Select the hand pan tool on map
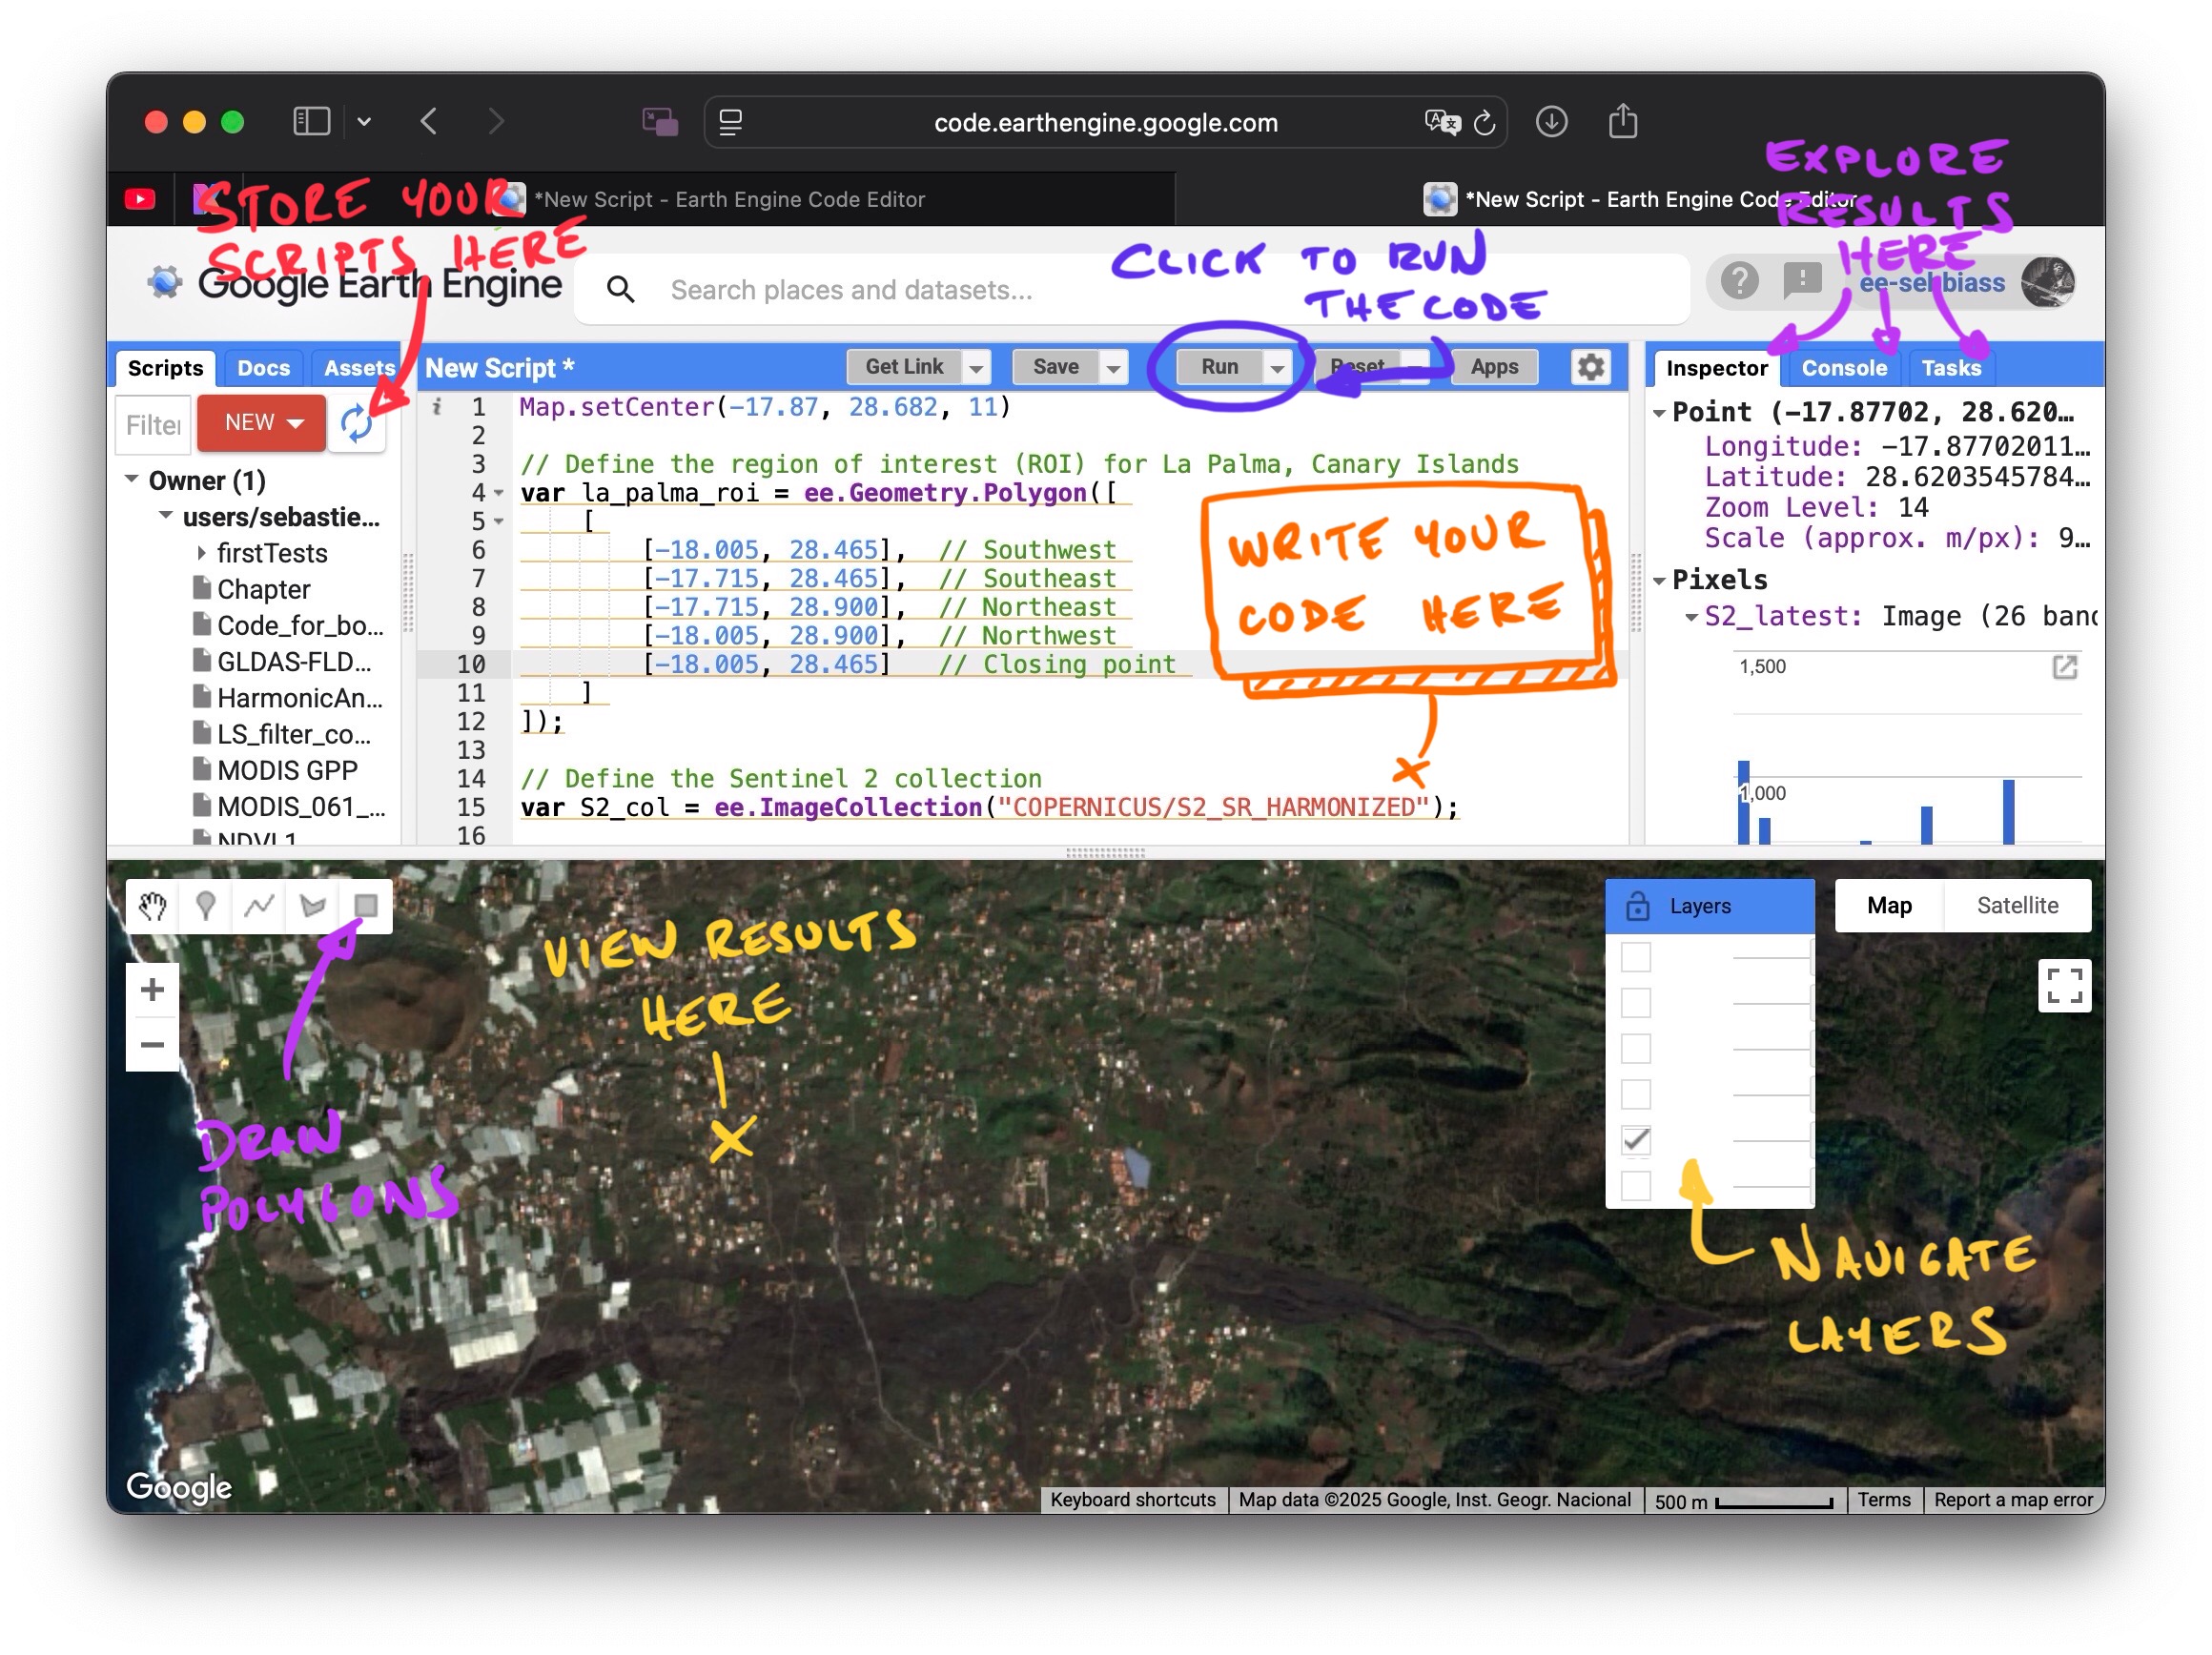The image size is (2212, 1655). click(x=152, y=906)
